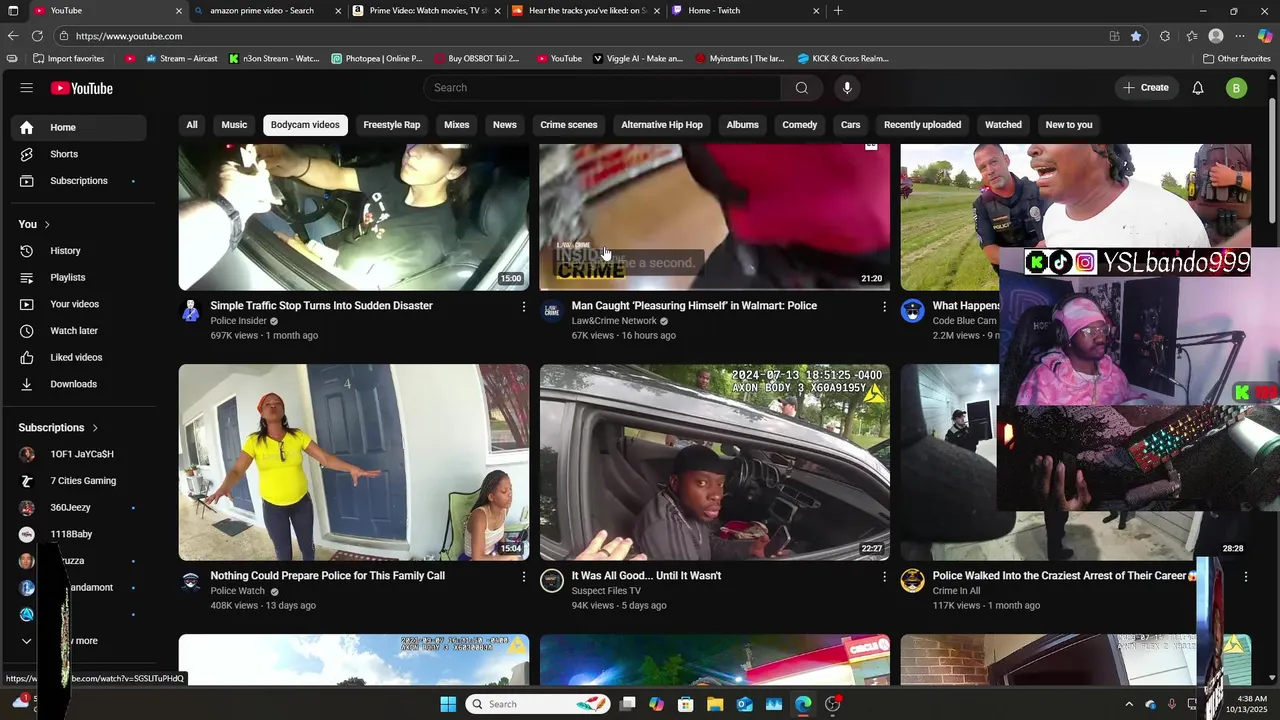This screenshot has width=1280, height=720.
Task: Play the yellow shirt woman video thumbnail
Action: [354, 462]
